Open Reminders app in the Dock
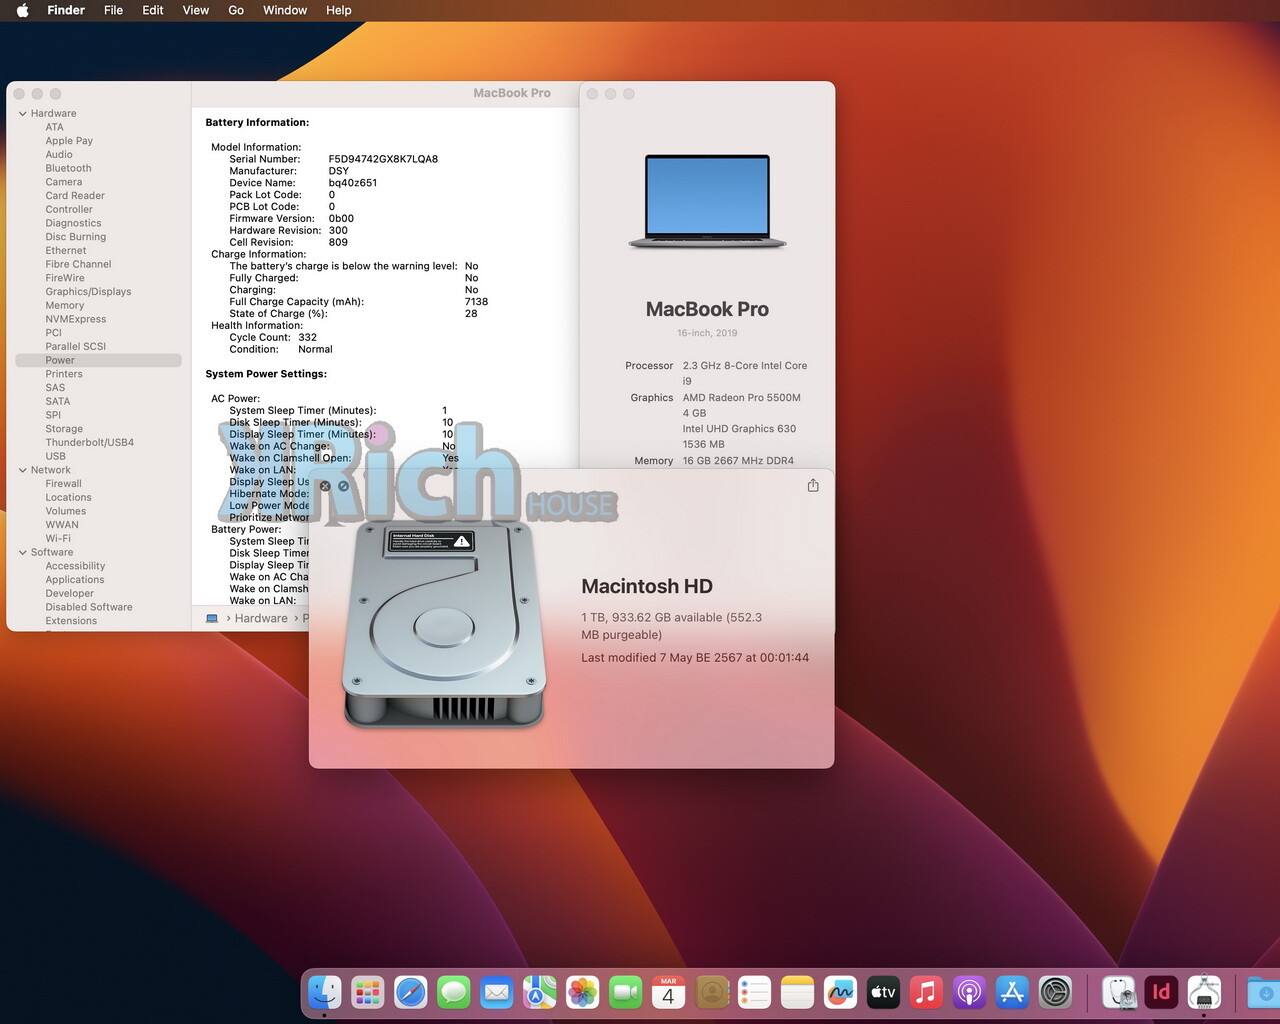This screenshot has width=1280, height=1024. (x=754, y=992)
